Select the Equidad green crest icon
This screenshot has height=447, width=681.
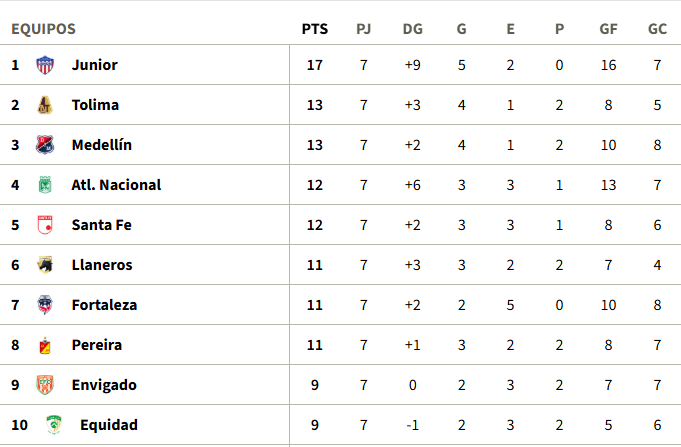[x=54, y=425]
